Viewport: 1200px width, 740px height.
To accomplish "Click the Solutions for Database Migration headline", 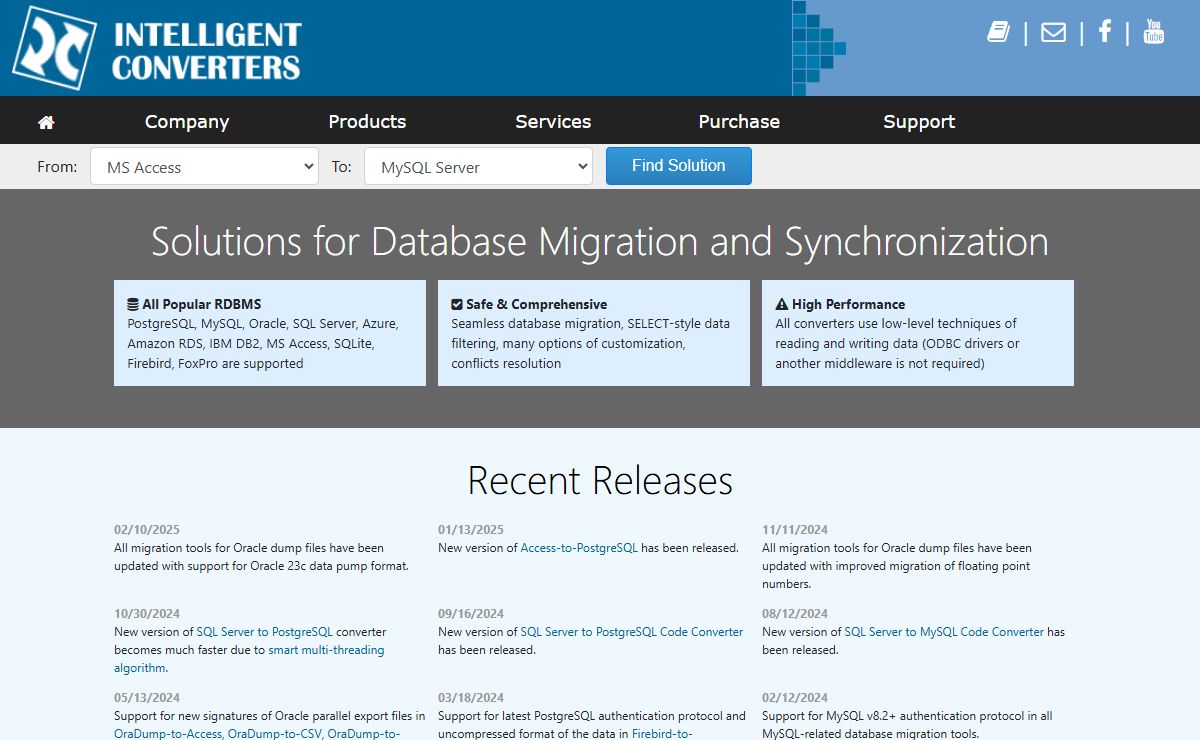I will click(600, 242).
